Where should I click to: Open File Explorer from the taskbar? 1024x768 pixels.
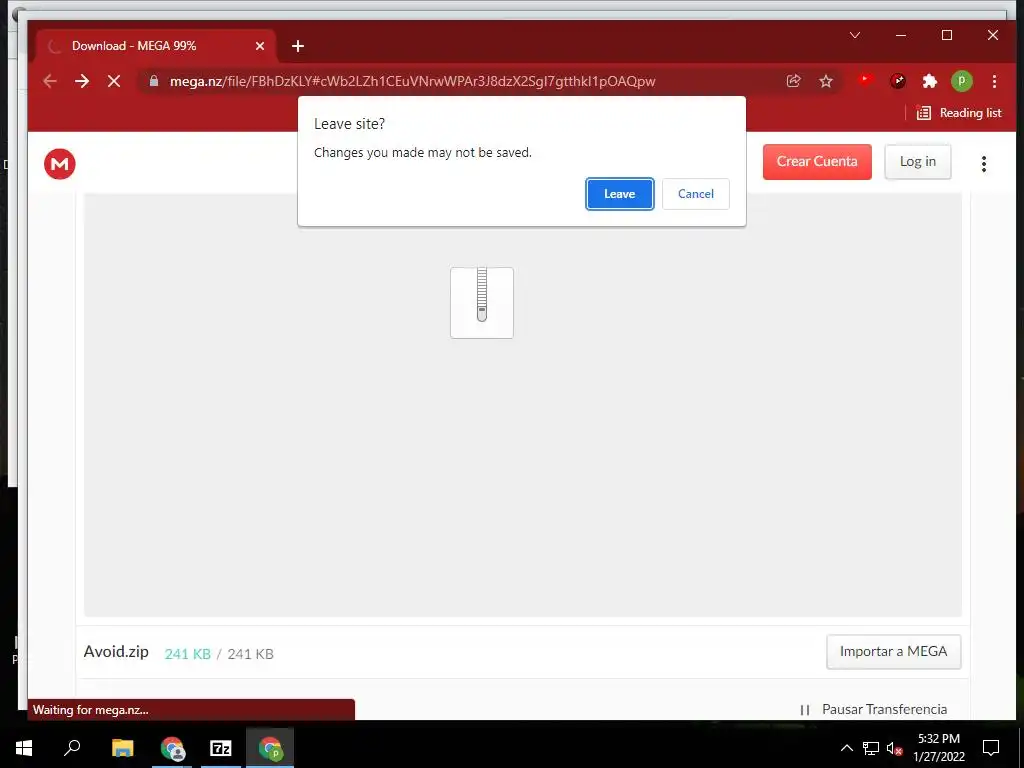pyautogui.click(x=122, y=748)
